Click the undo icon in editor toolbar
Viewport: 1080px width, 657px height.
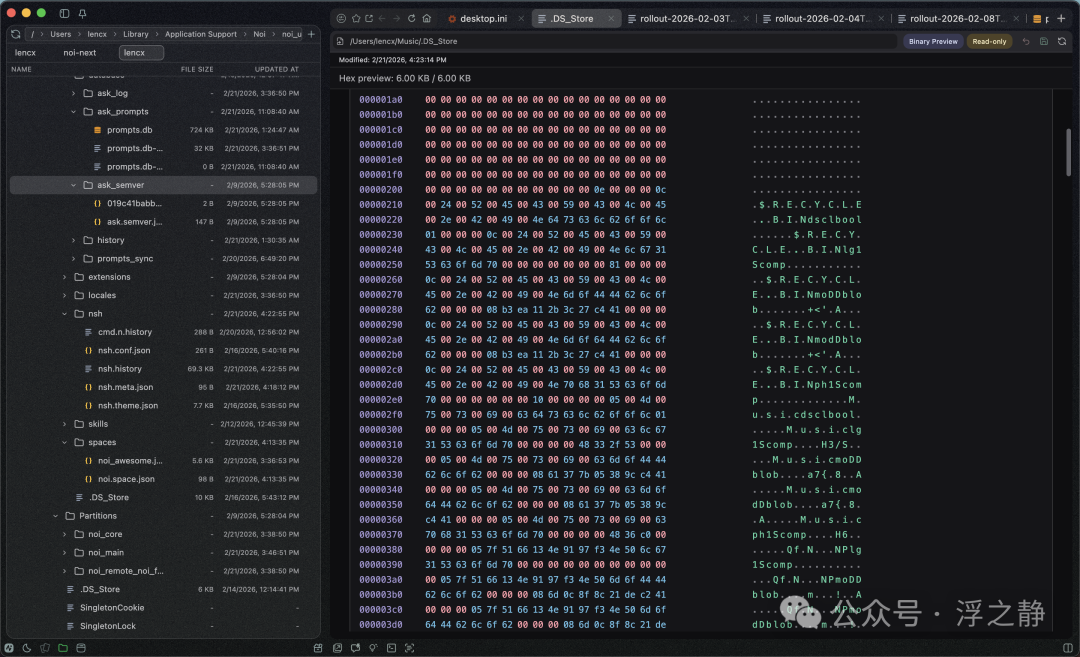coord(1026,41)
